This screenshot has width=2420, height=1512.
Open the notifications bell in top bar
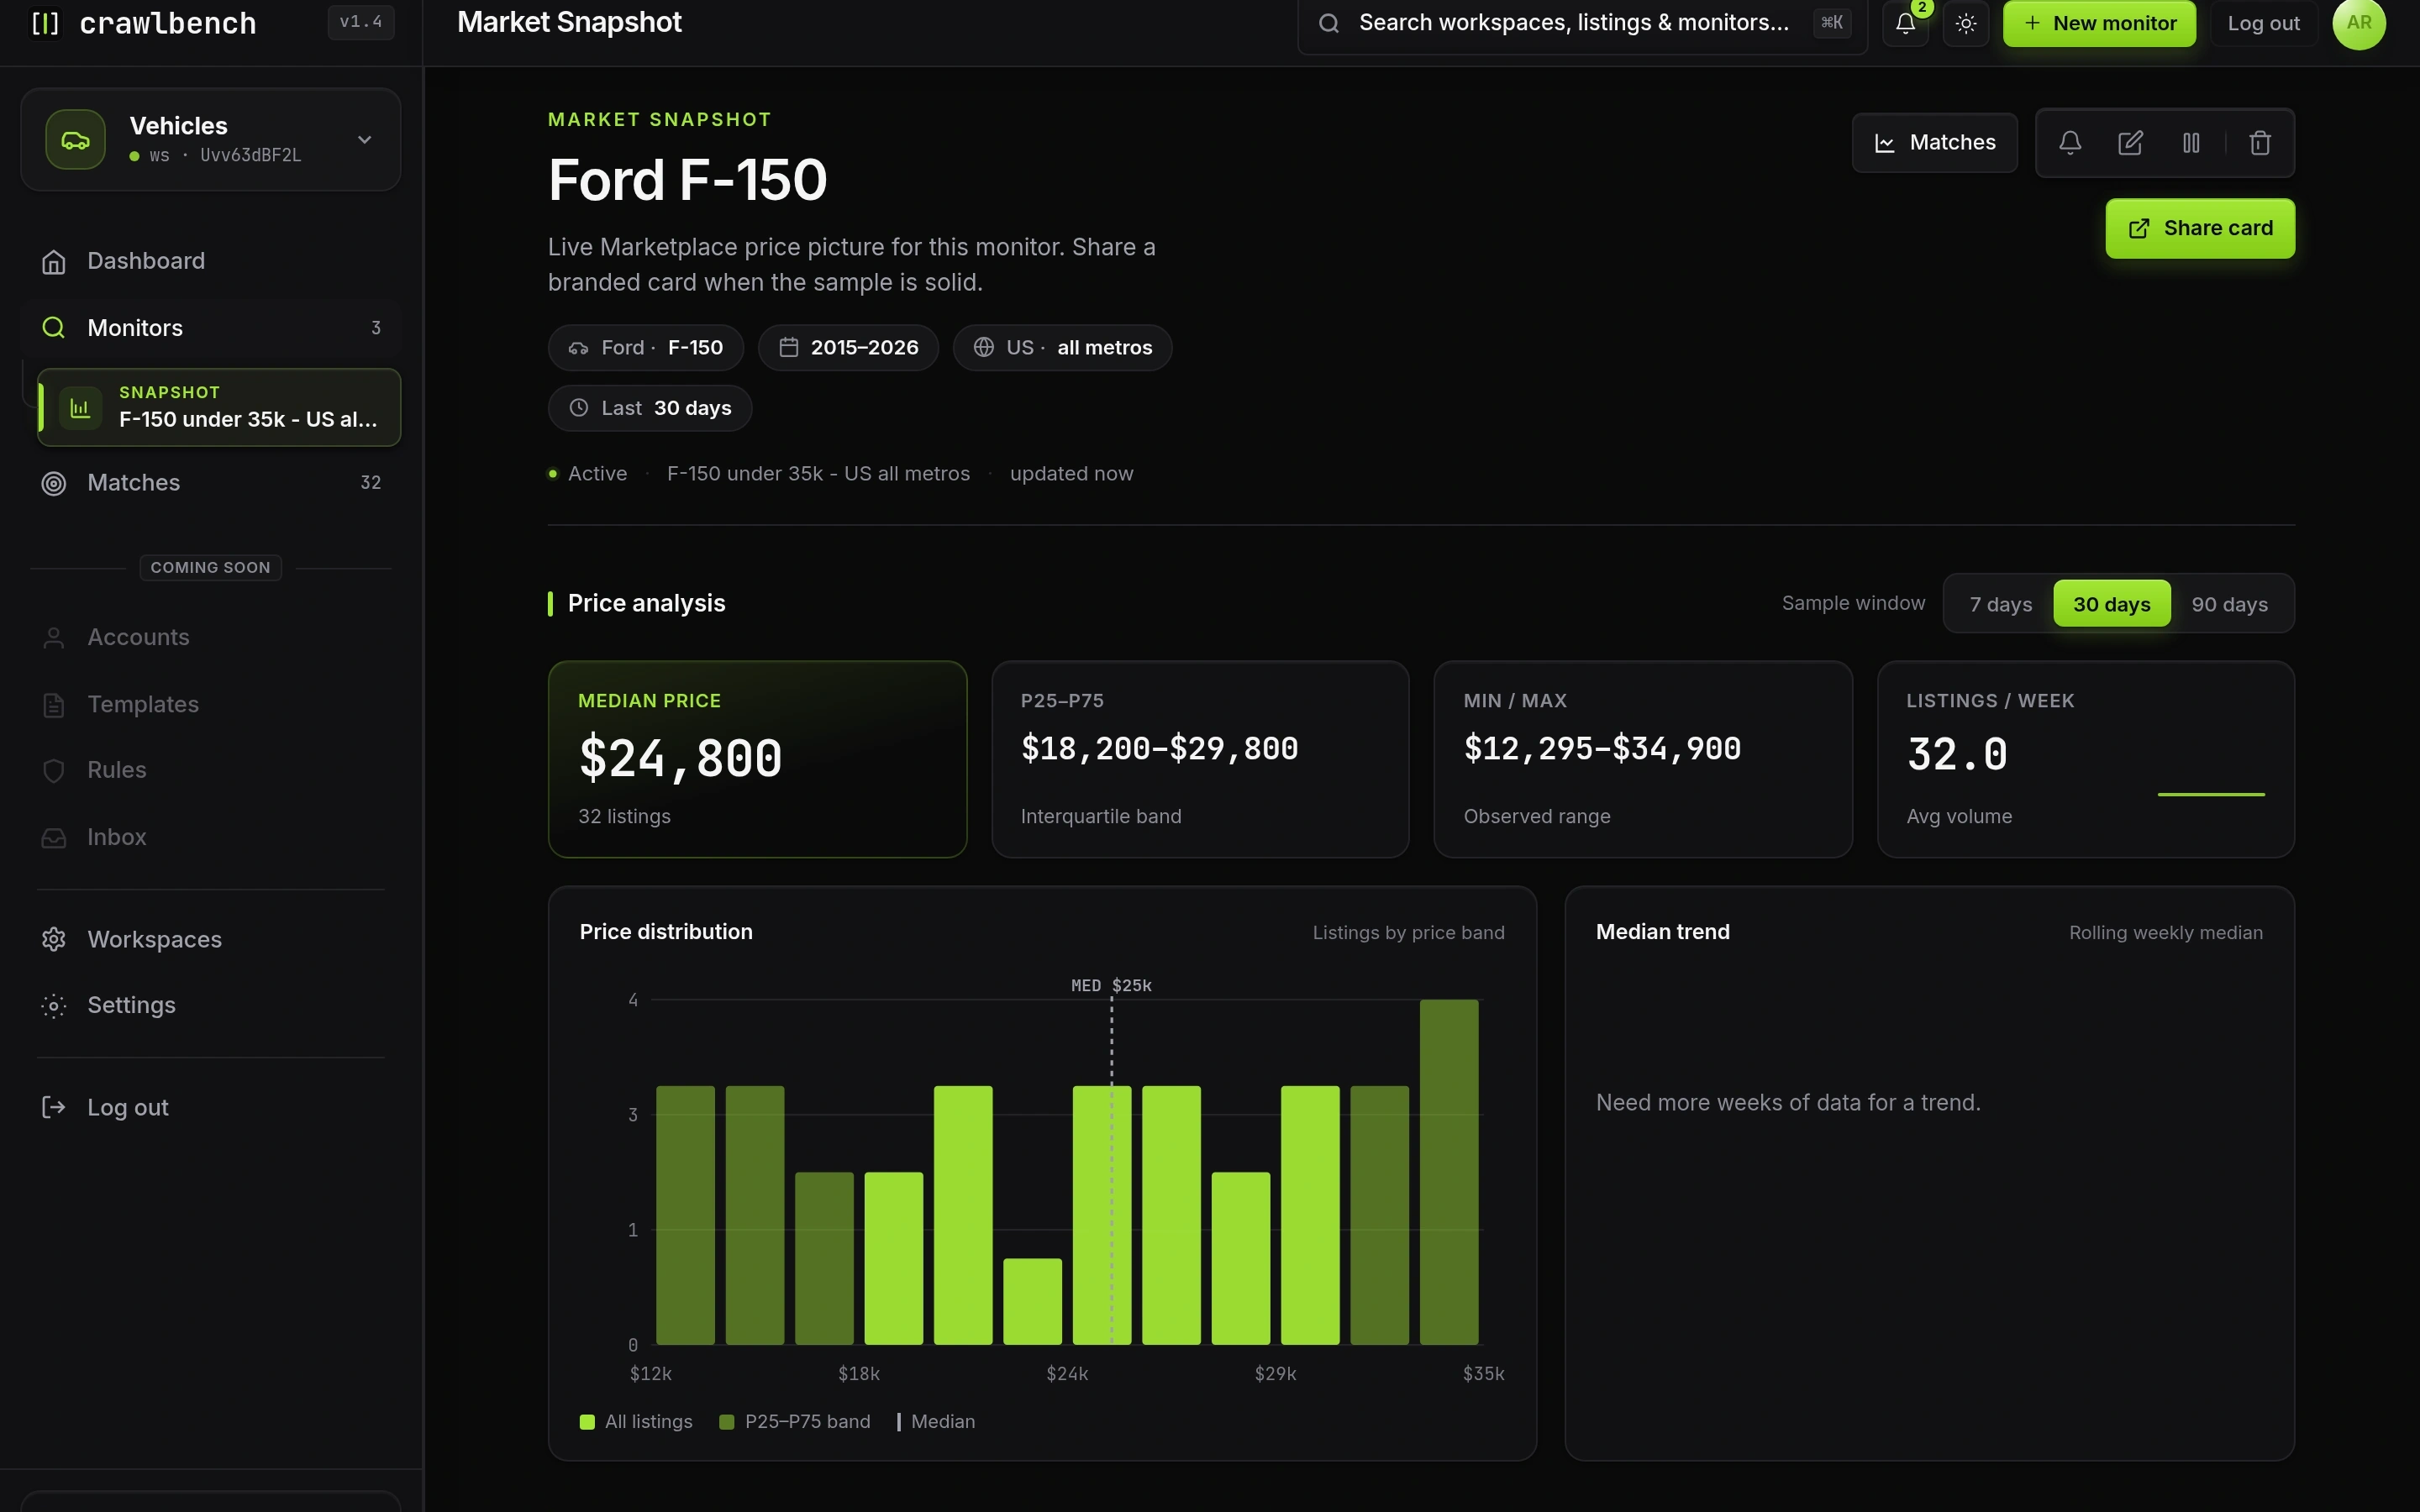click(1906, 23)
